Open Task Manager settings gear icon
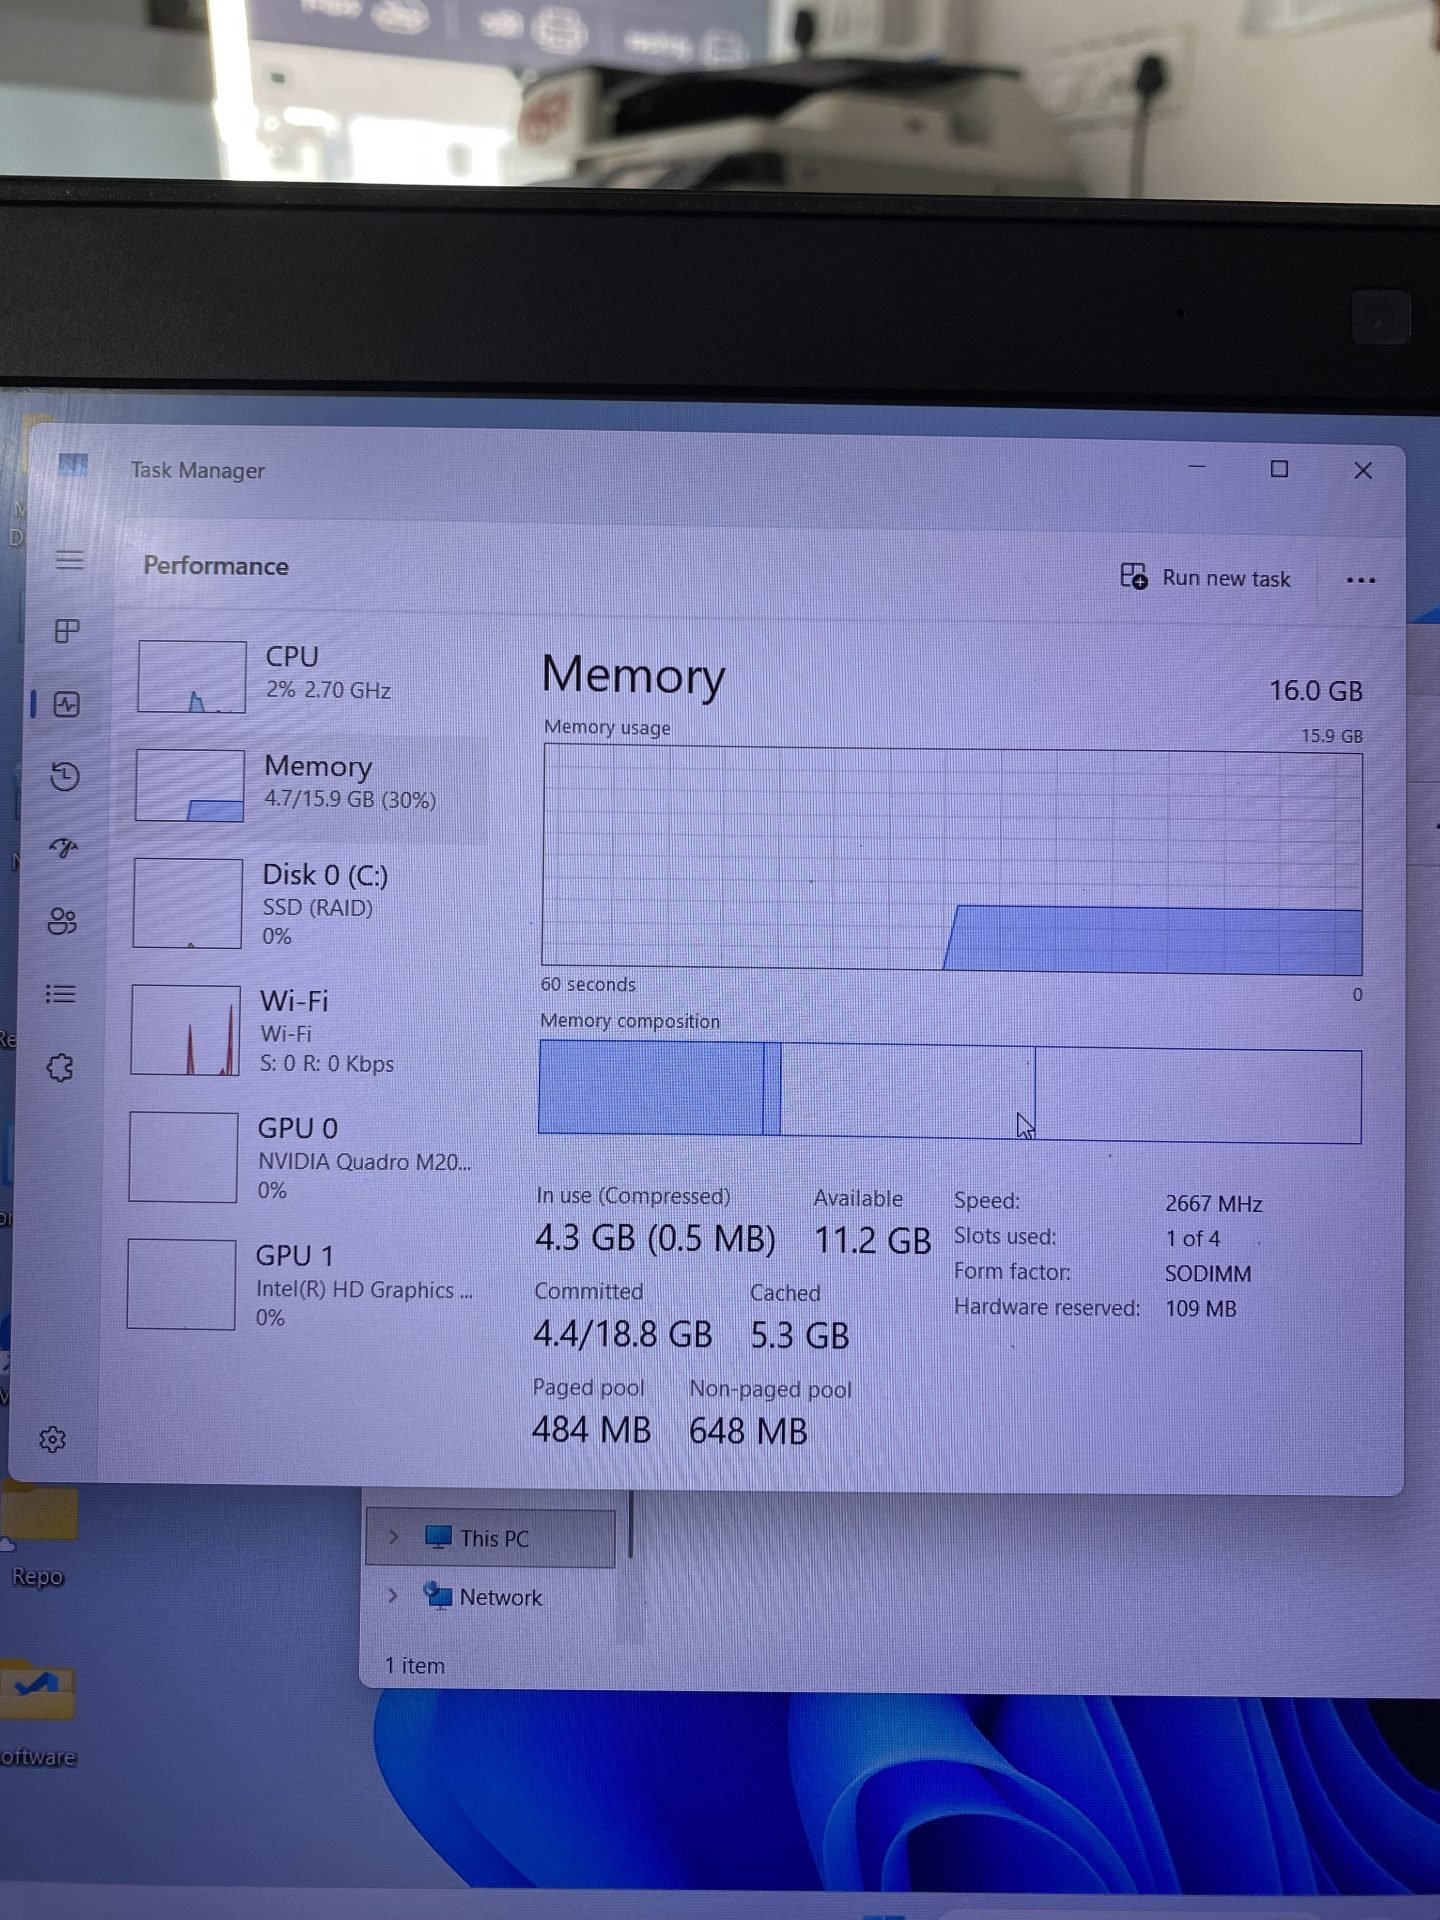 pos(52,1439)
